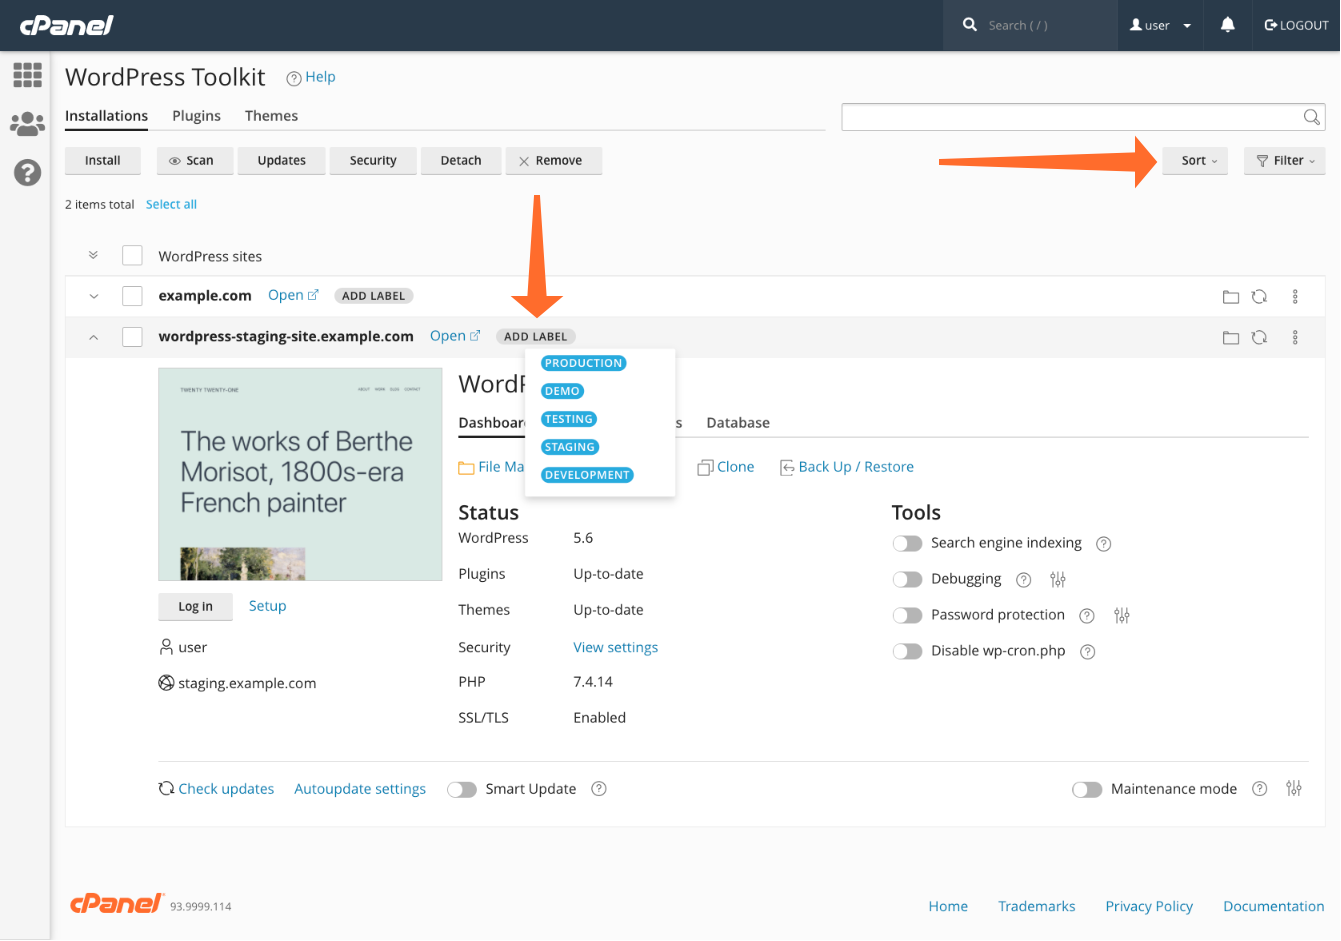Toggle Smart Update on
The height and width of the screenshot is (941, 1341).
click(462, 789)
